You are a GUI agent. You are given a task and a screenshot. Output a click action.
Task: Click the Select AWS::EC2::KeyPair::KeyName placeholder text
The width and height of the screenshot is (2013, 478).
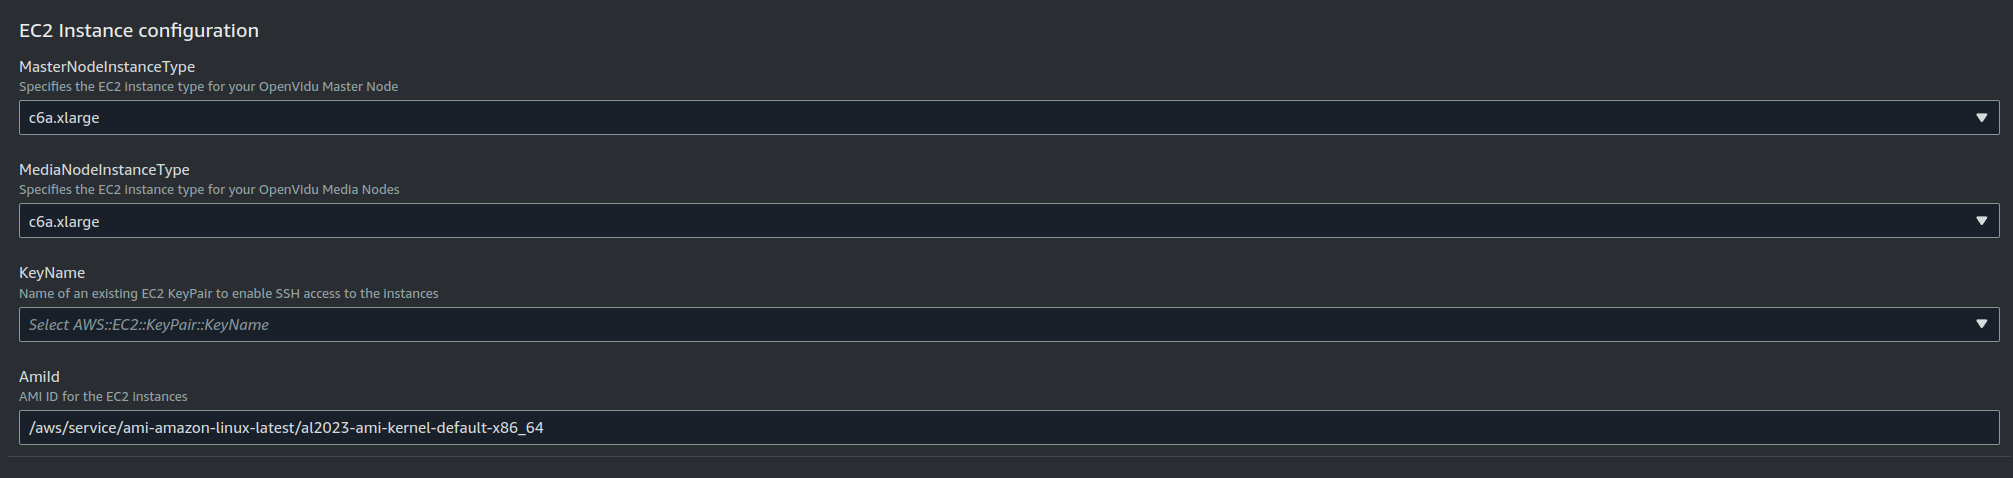point(149,324)
